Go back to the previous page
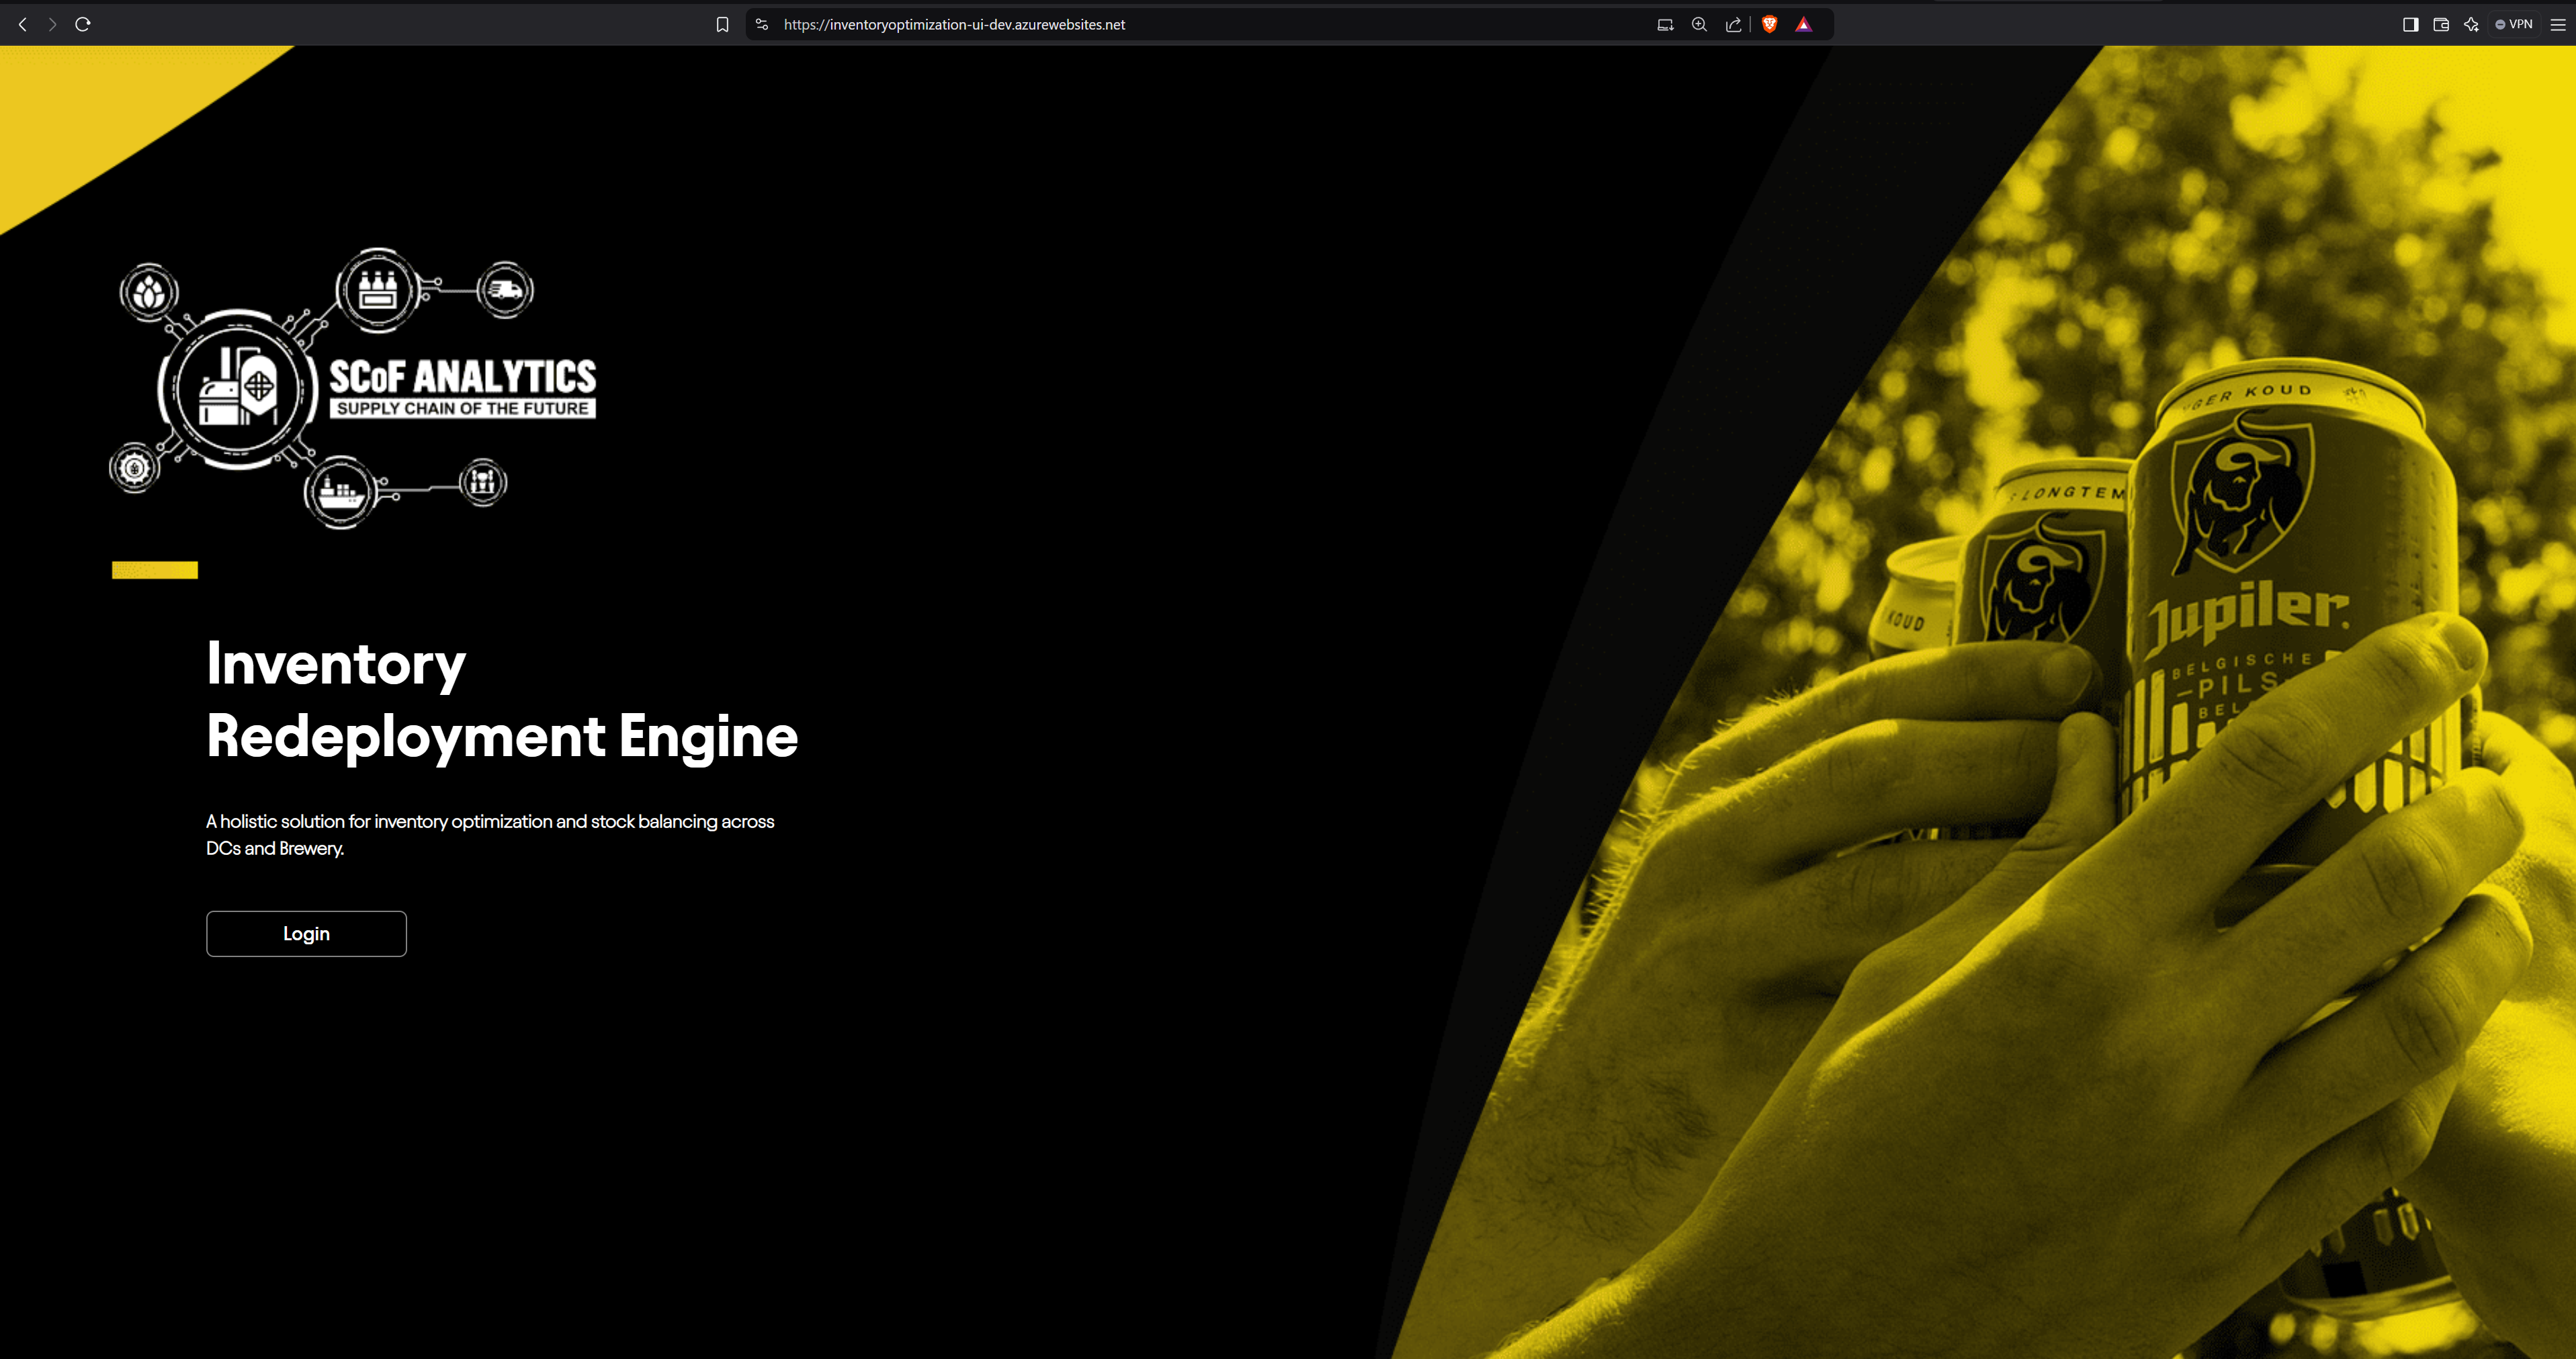 pos(23,24)
